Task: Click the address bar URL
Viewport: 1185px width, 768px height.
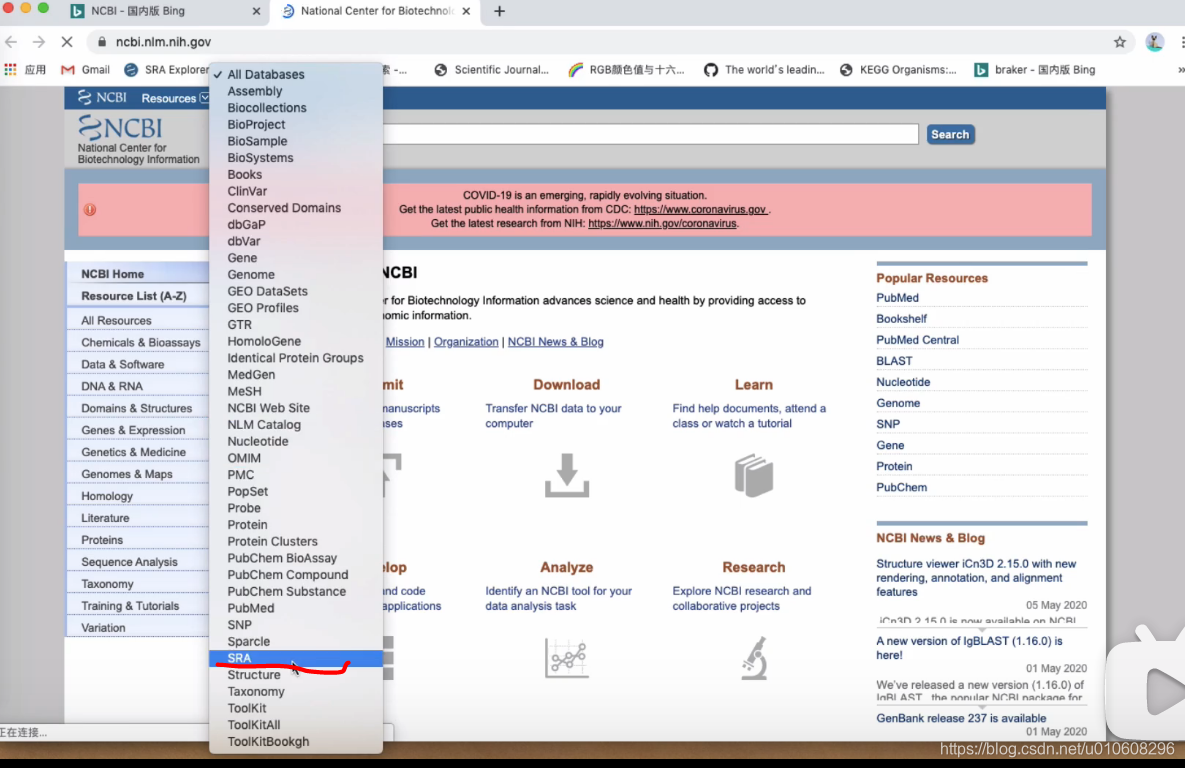Action: 163,42
